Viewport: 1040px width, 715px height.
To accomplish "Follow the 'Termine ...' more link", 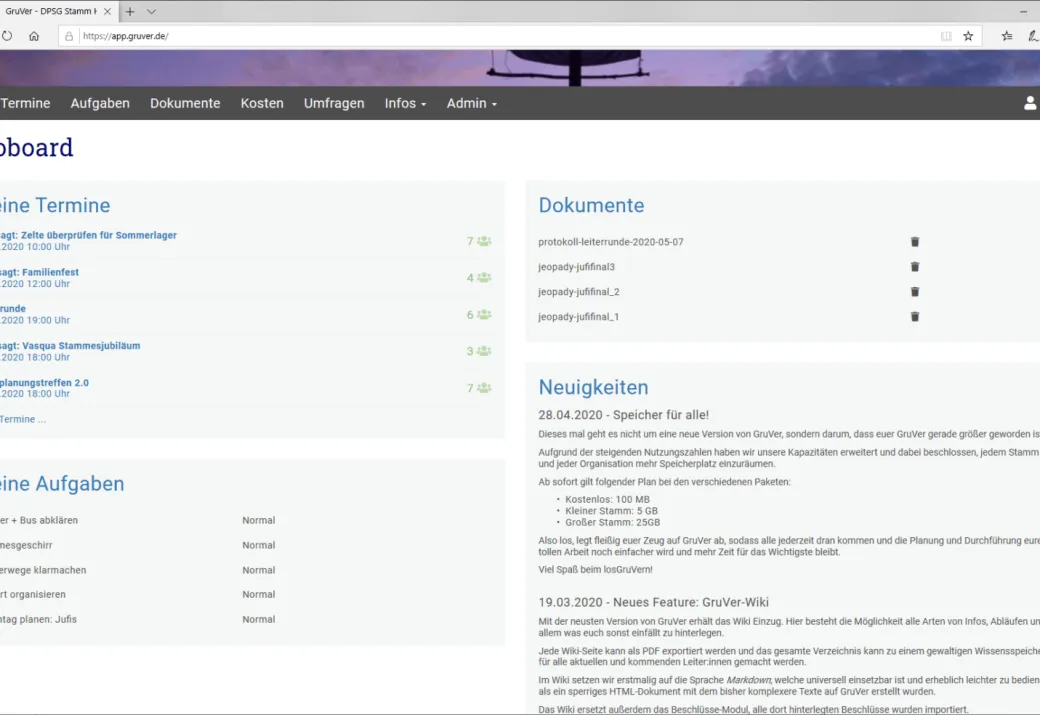I will (23, 419).
